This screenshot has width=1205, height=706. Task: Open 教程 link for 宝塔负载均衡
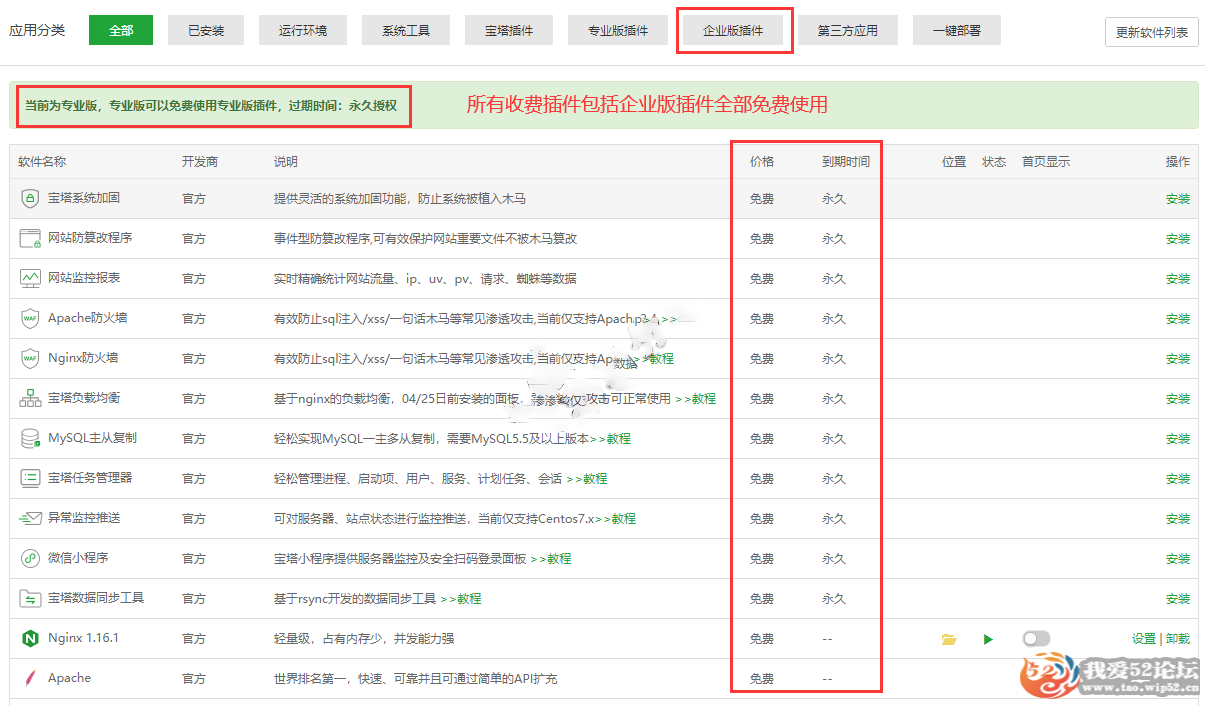[x=696, y=398]
